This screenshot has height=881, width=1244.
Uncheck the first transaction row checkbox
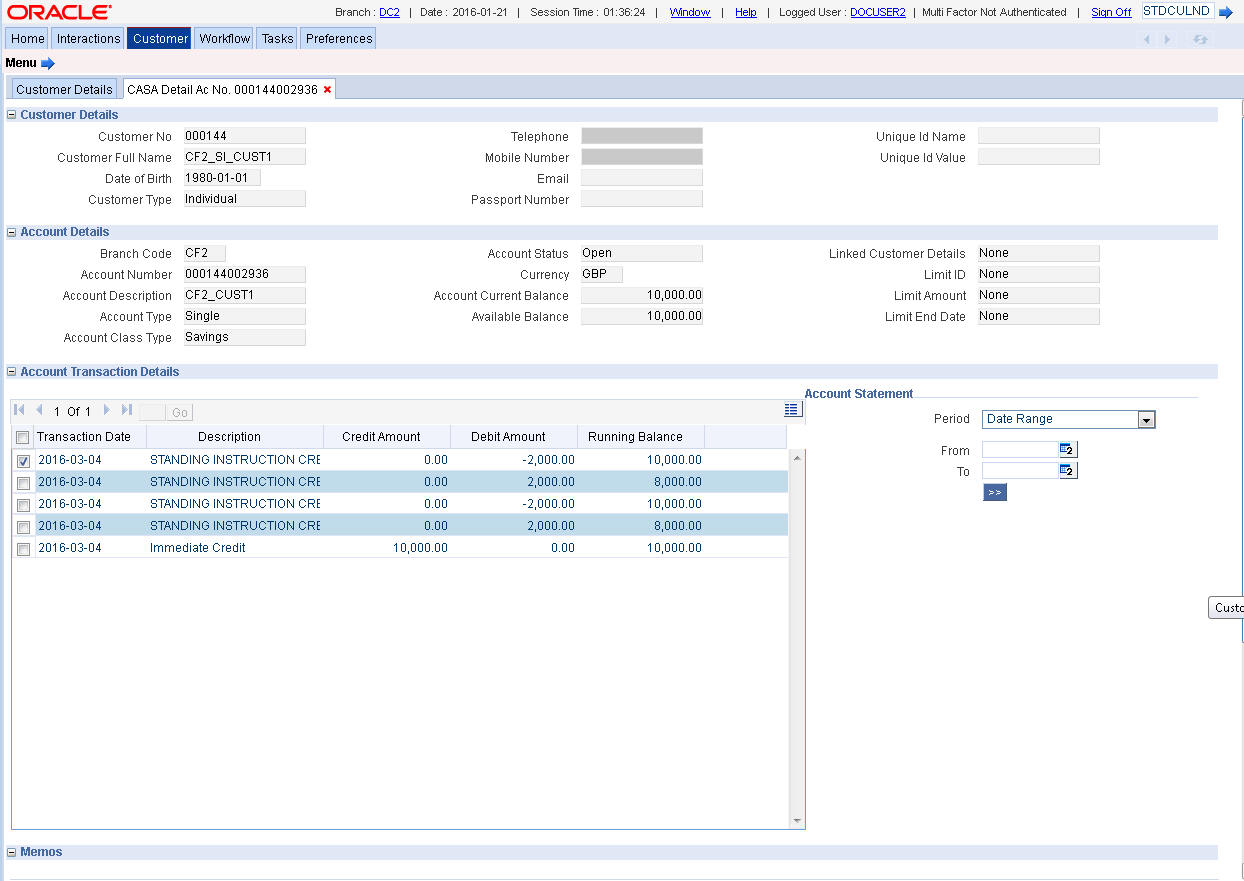tap(23, 461)
